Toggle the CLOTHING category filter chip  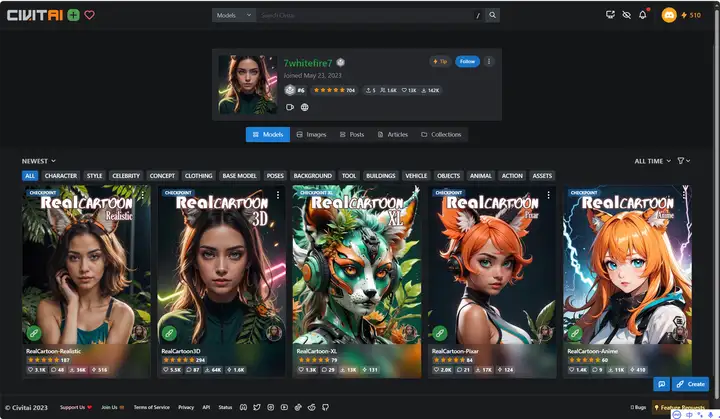point(198,176)
